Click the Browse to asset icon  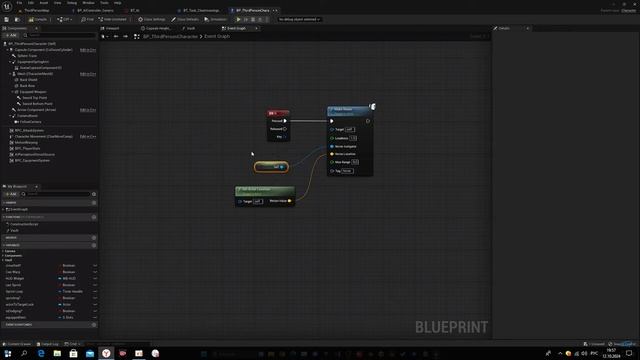17,19
